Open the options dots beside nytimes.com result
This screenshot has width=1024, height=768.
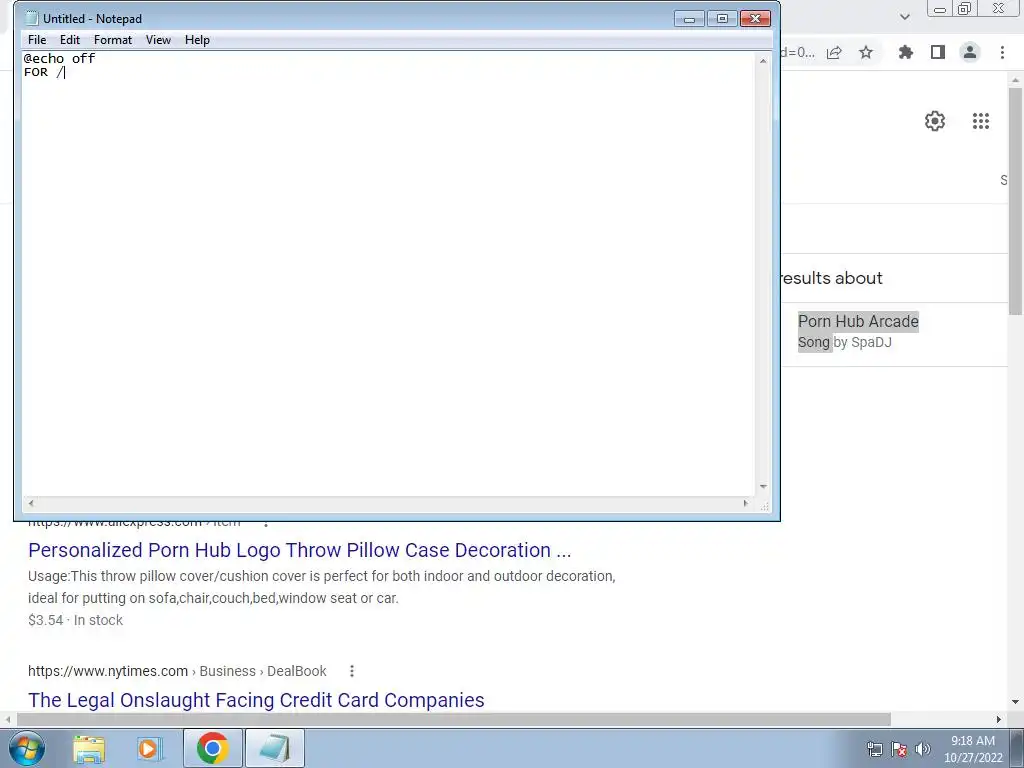click(352, 671)
